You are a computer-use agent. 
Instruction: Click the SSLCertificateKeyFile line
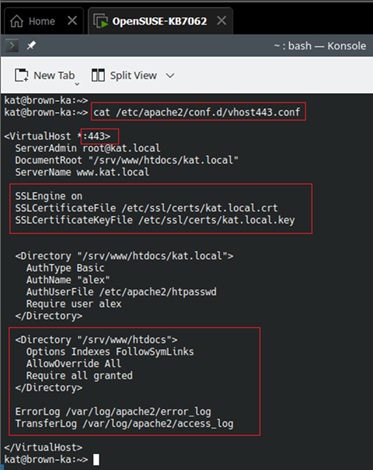155,220
